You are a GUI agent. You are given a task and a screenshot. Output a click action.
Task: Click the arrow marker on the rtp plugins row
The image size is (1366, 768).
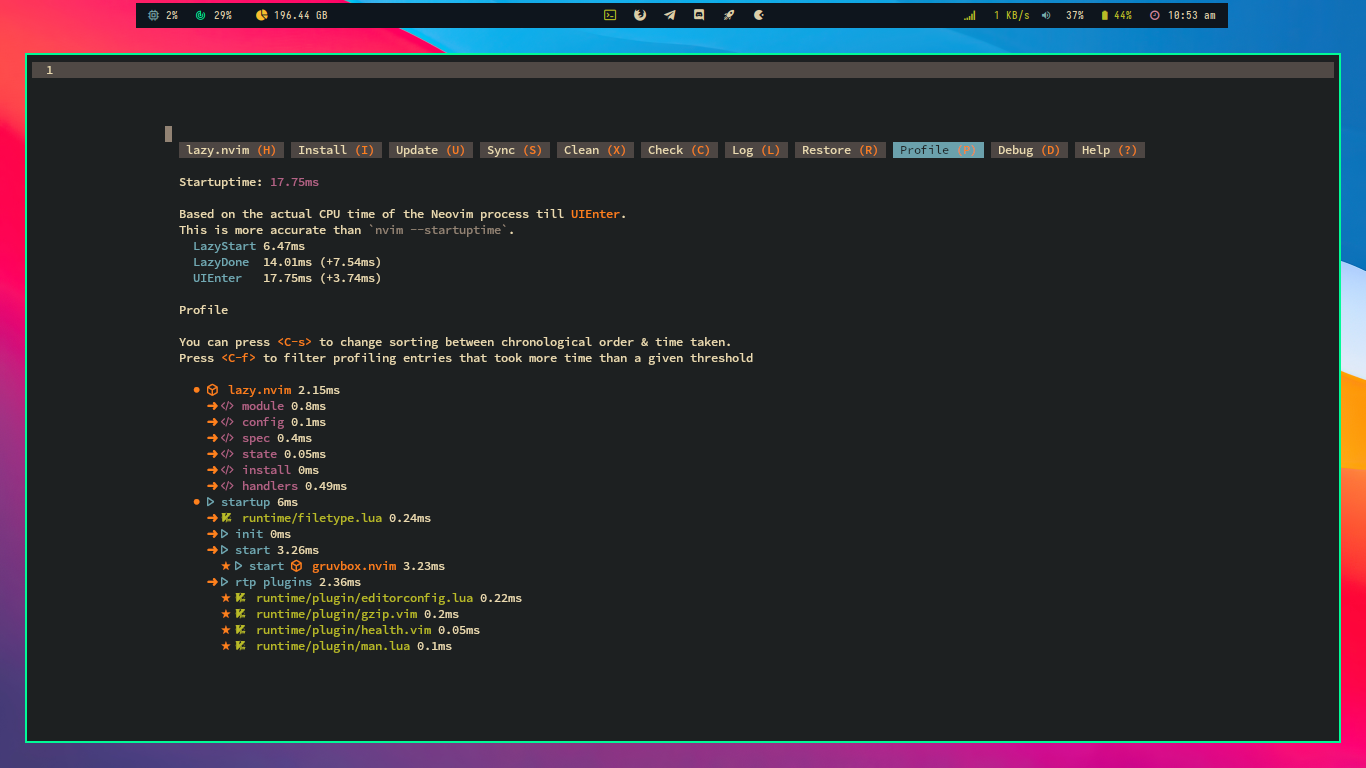[x=212, y=582]
